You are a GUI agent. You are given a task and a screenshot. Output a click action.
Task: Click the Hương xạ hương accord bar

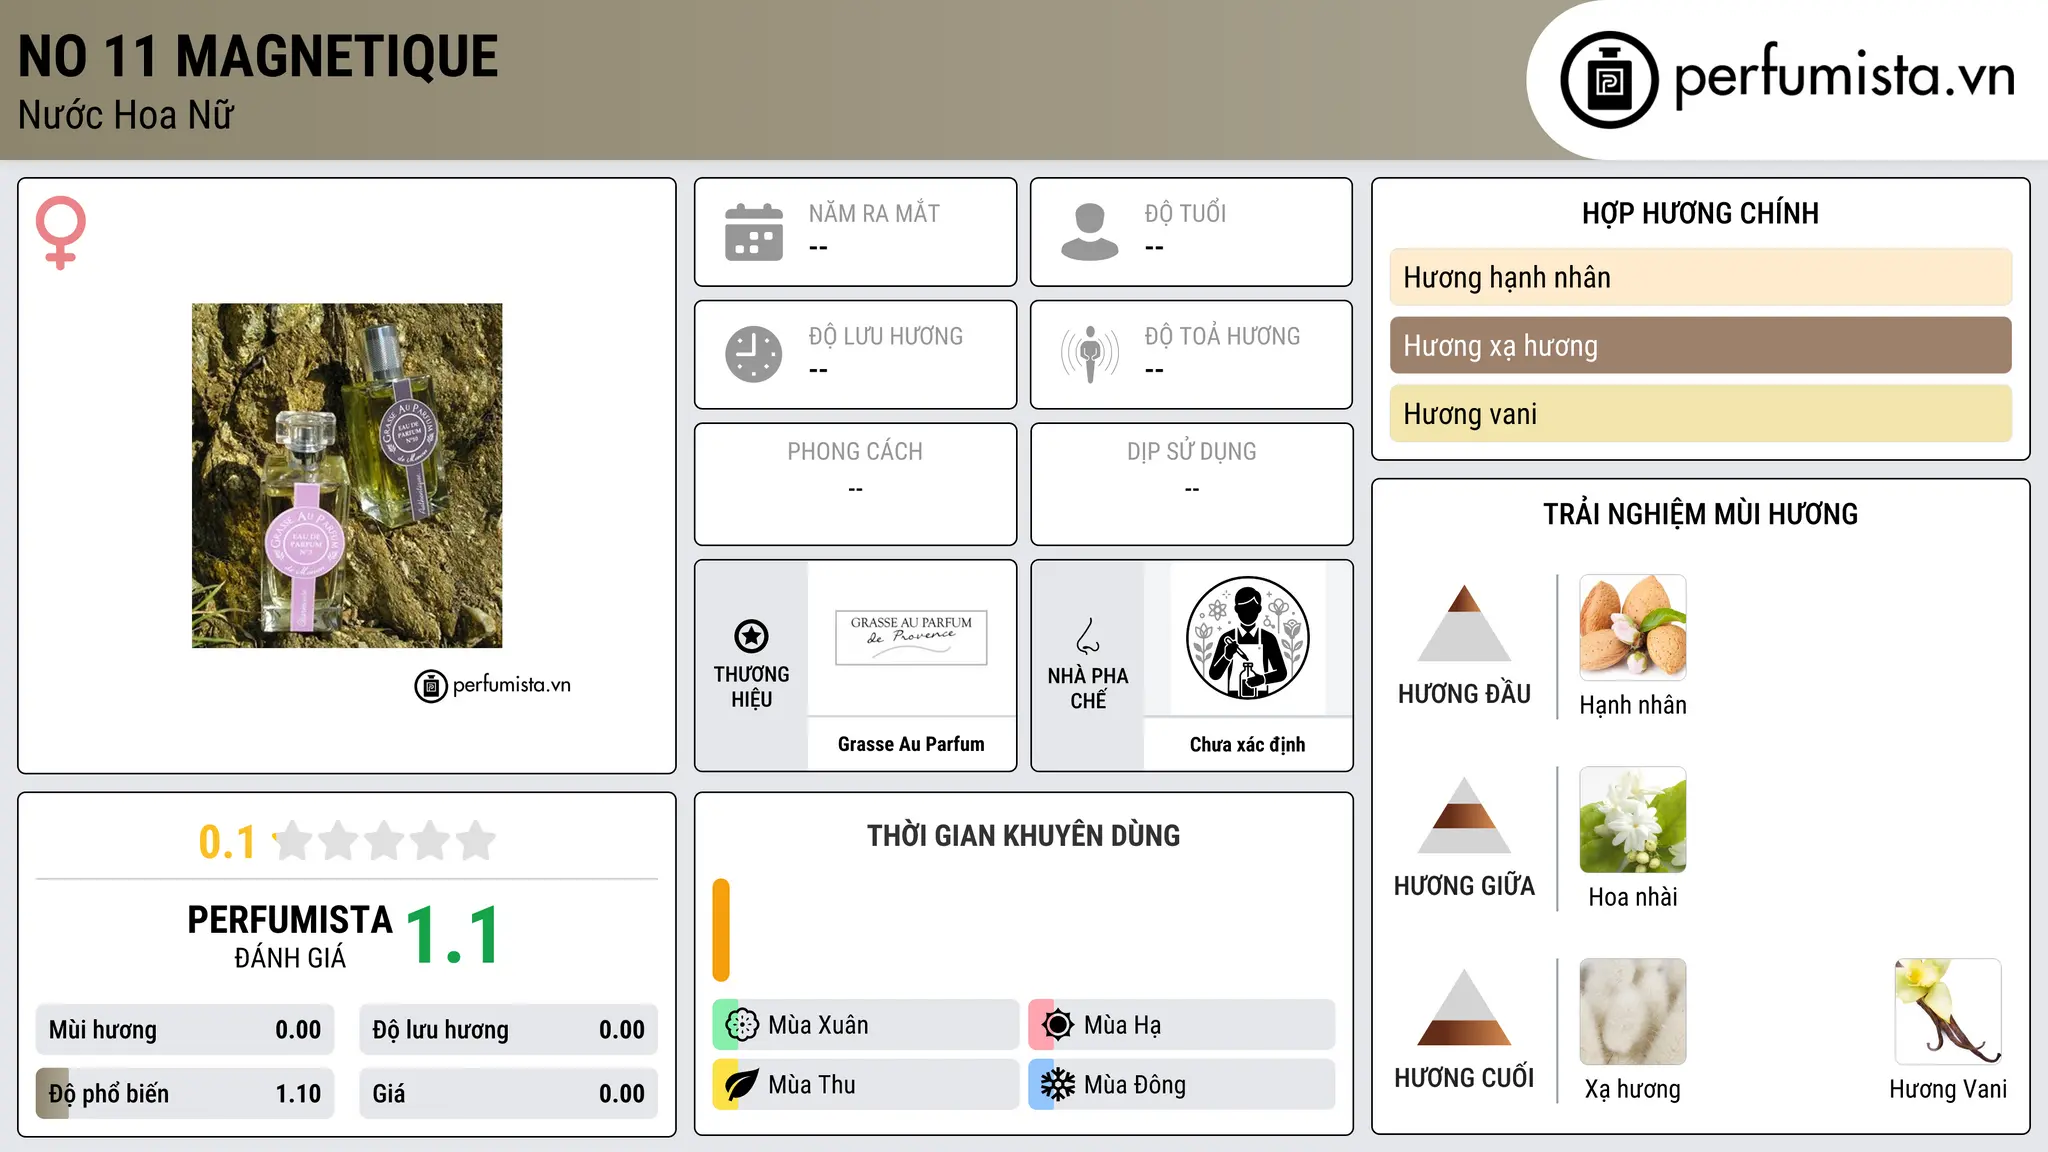1701,345
